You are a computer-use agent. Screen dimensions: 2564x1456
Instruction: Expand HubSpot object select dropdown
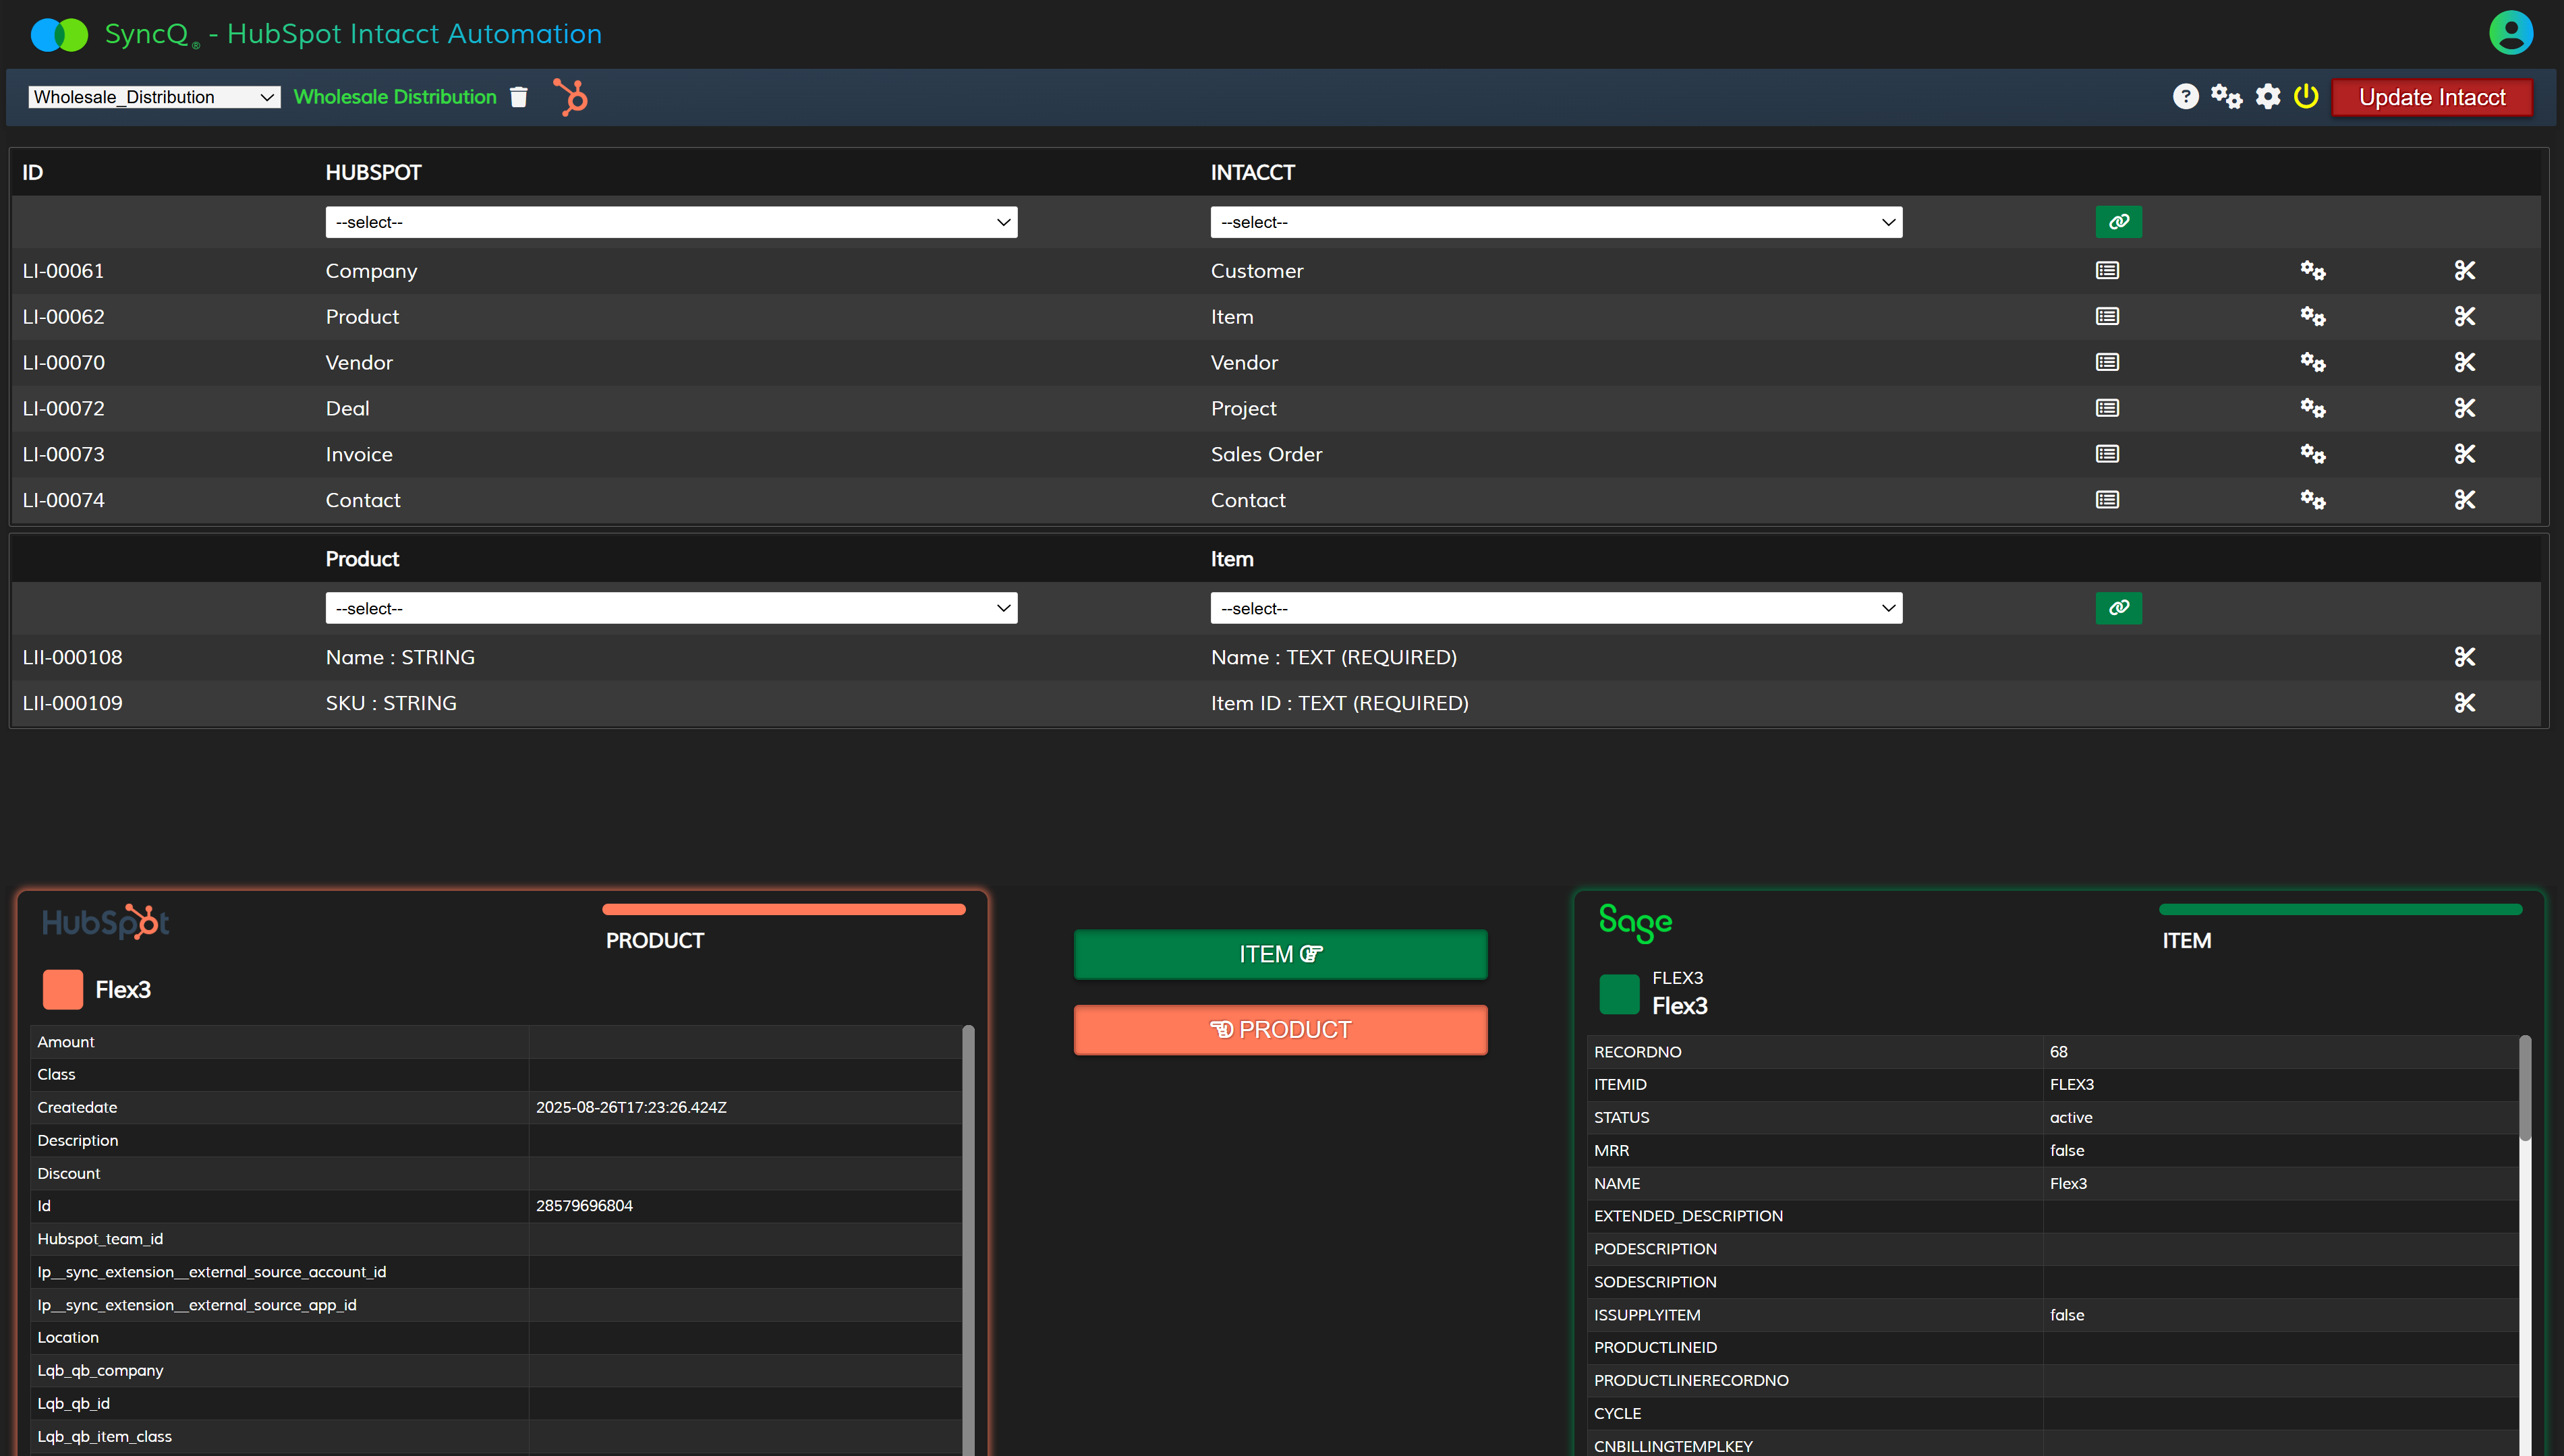click(671, 222)
